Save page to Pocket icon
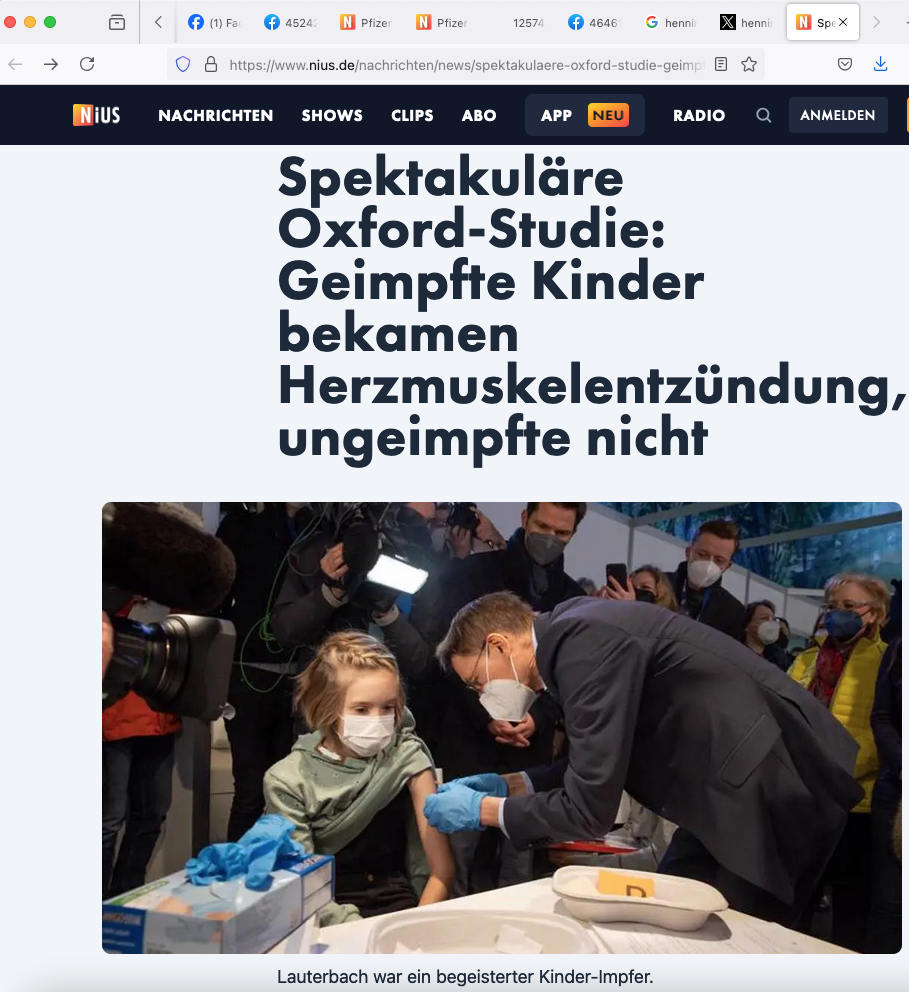Screen dimensions: 909x992 click(844, 64)
